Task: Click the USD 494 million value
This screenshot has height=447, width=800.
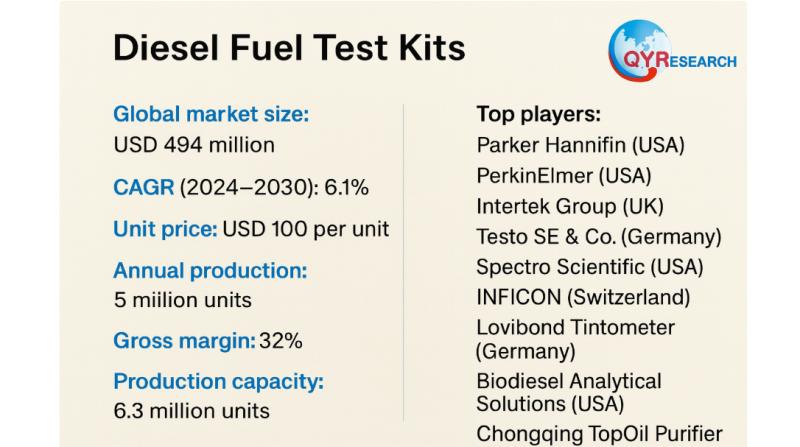Action: [194, 145]
